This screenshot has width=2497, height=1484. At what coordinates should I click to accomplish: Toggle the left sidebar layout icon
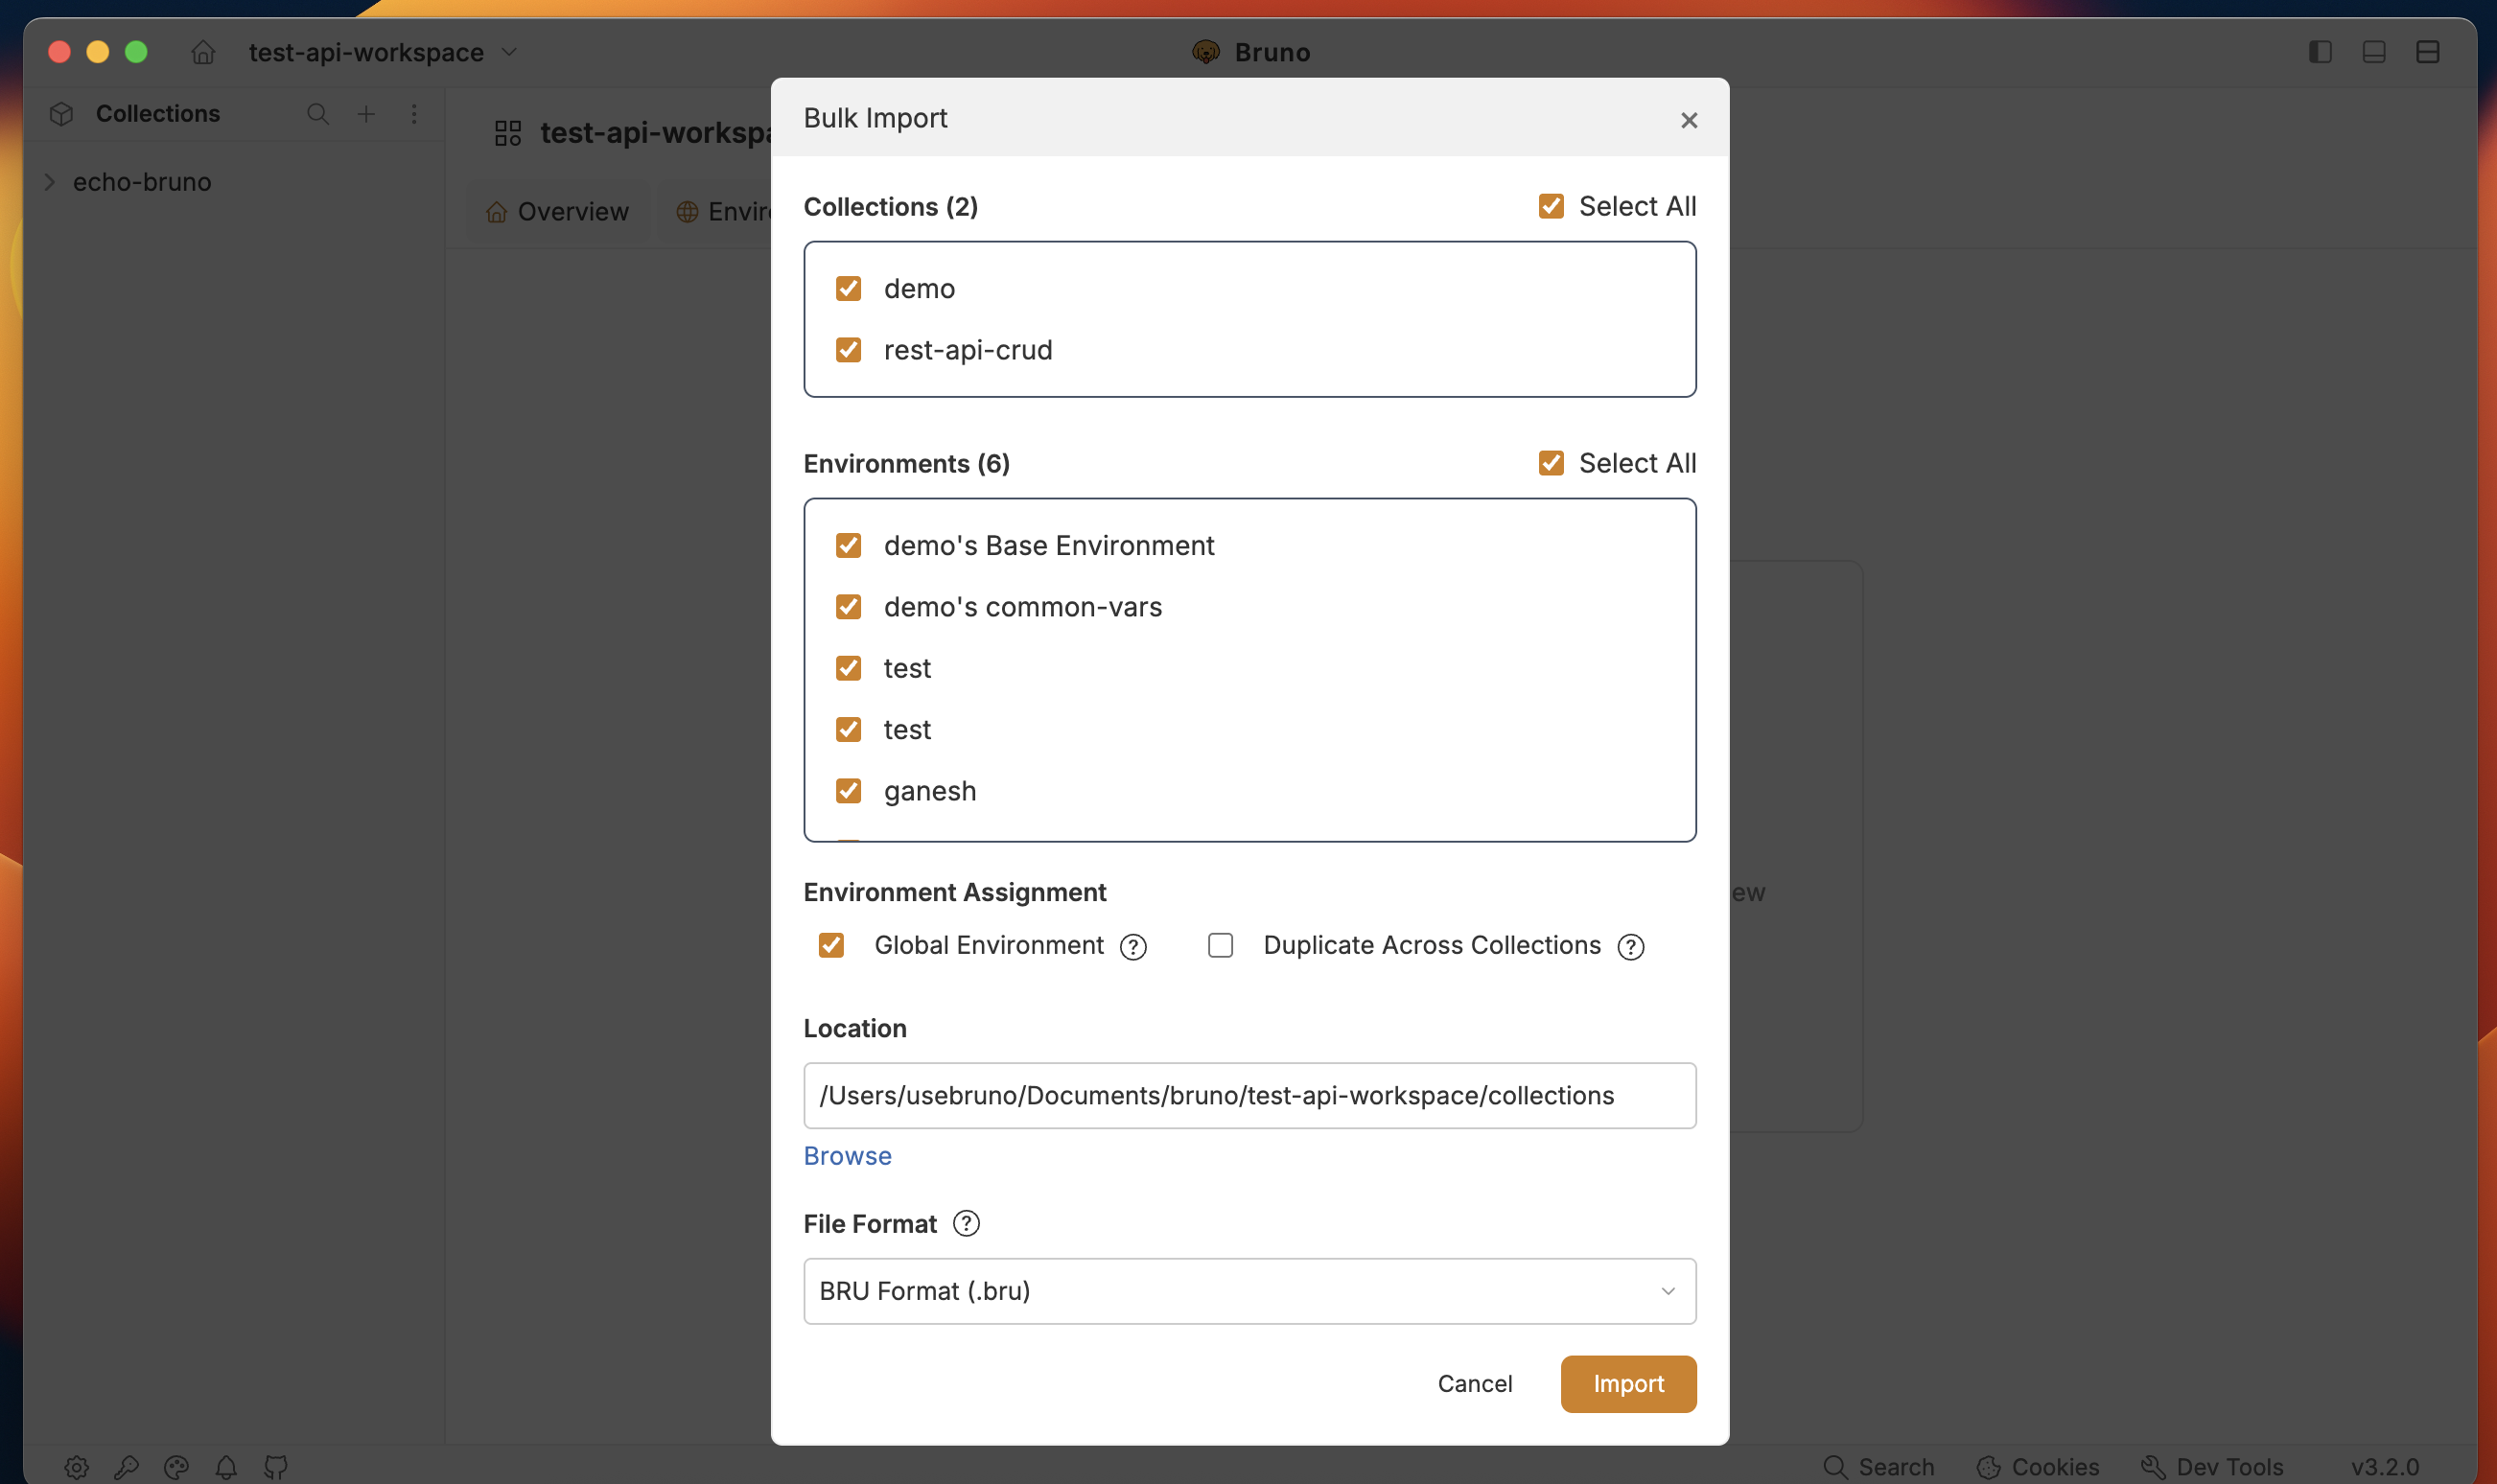2320,52
